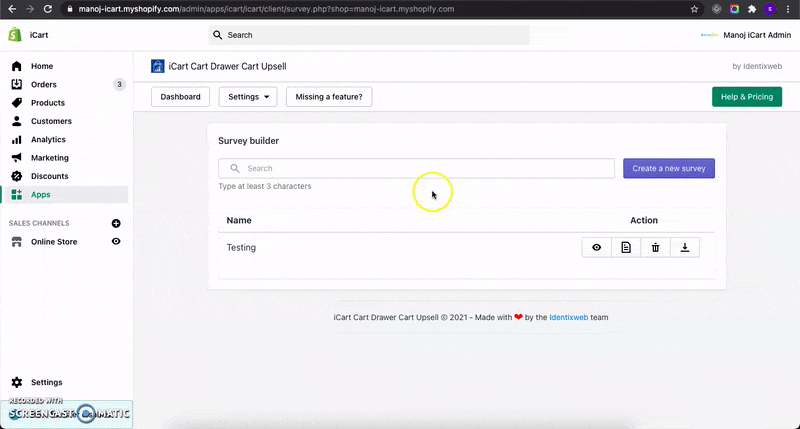This screenshot has height=429, width=800.
Task: Click the browser address bar URL
Action: click(x=266, y=9)
